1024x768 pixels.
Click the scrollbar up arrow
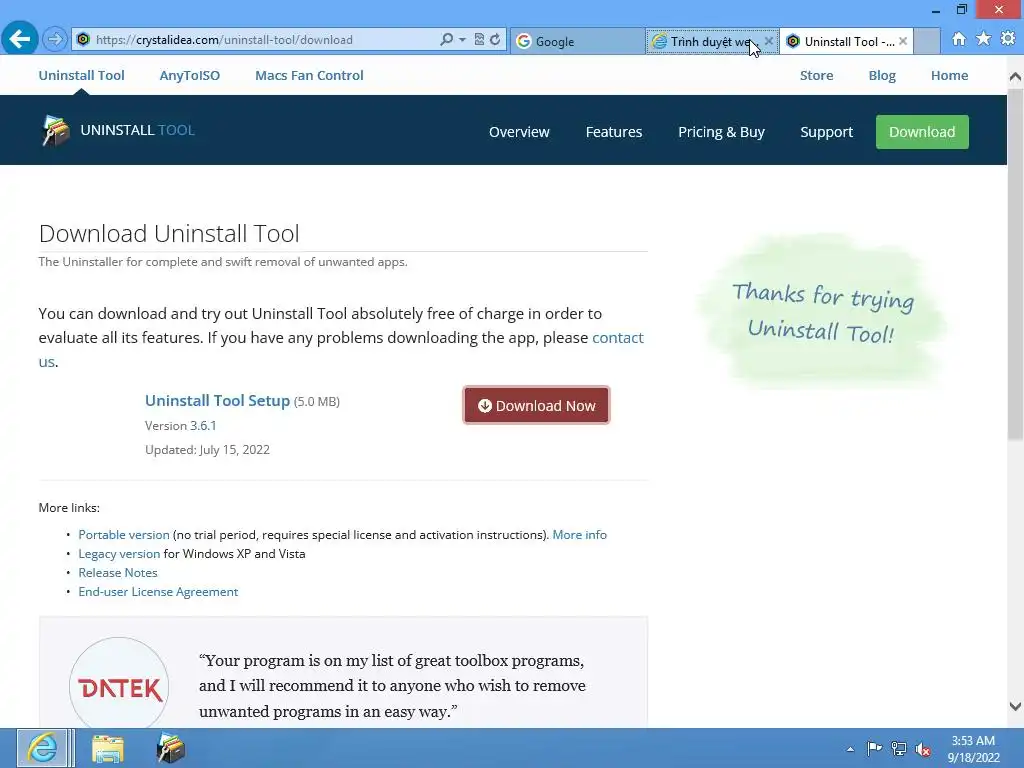point(1015,76)
